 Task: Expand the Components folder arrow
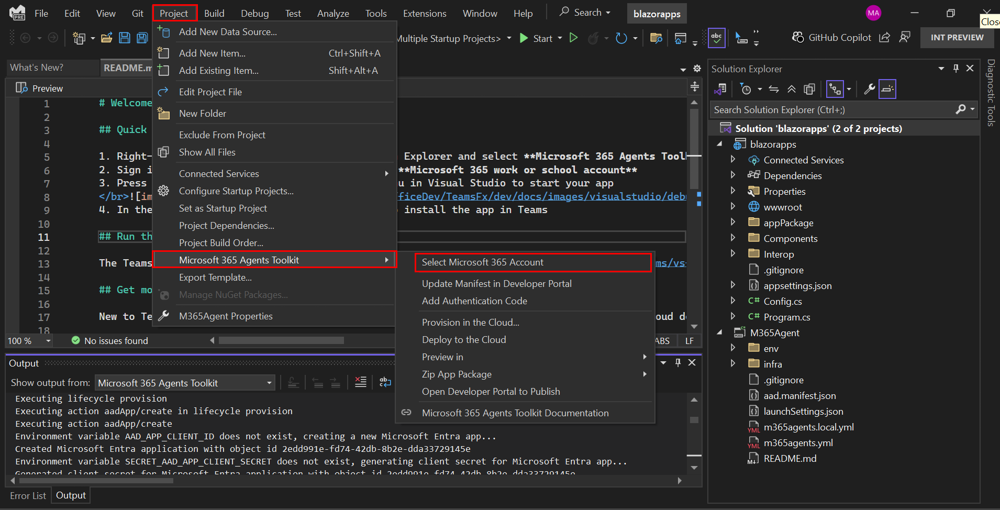click(733, 238)
